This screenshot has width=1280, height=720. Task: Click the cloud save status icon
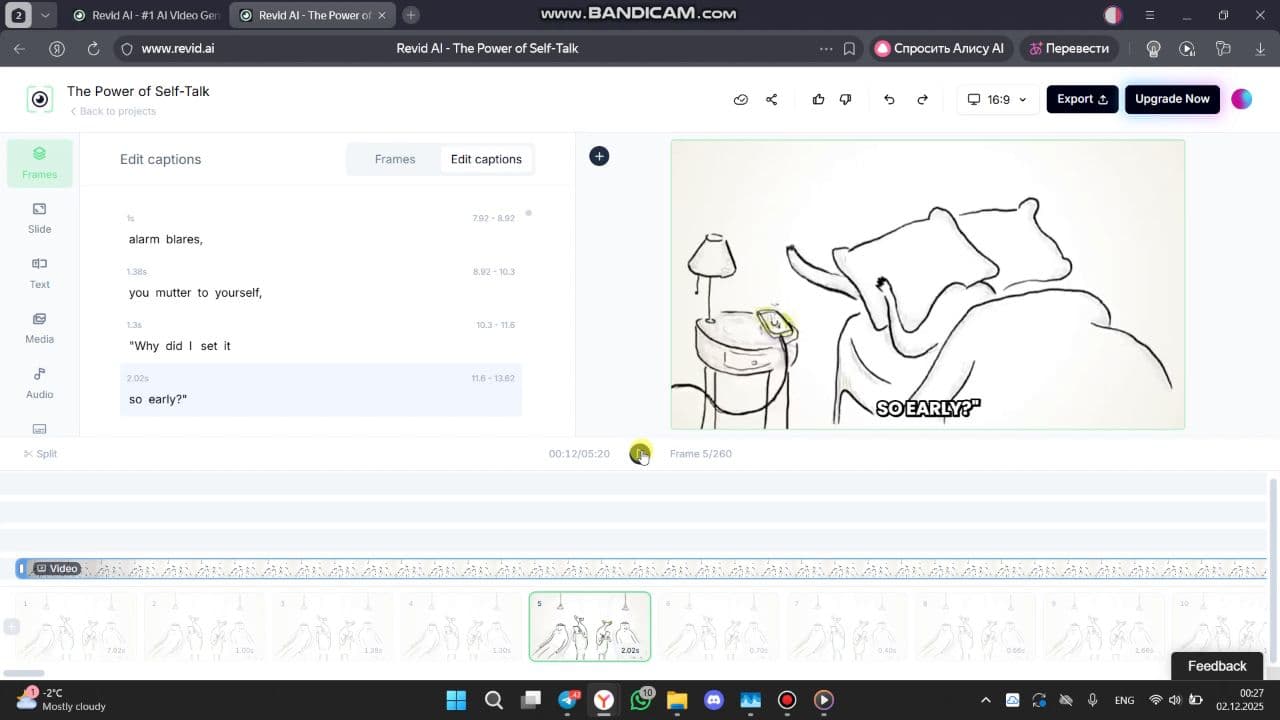point(740,99)
